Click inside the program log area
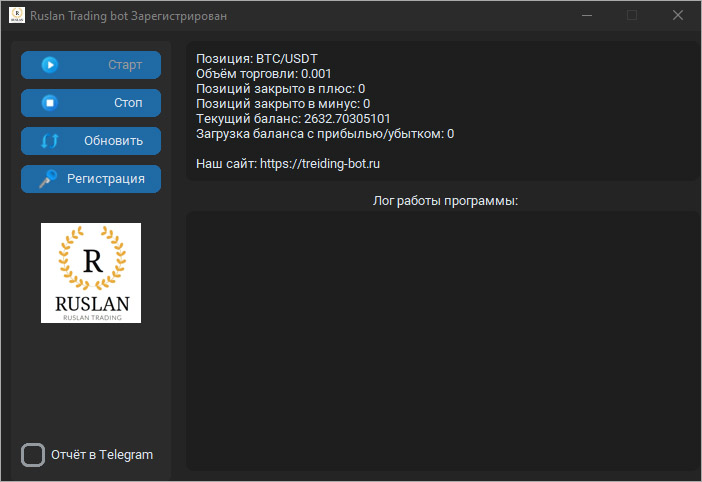This screenshot has height=482, width=702. (443, 341)
